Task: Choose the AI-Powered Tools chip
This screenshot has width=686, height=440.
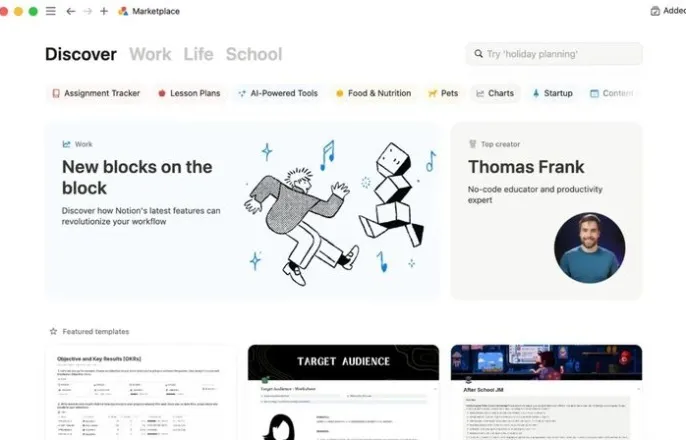Action: point(278,93)
